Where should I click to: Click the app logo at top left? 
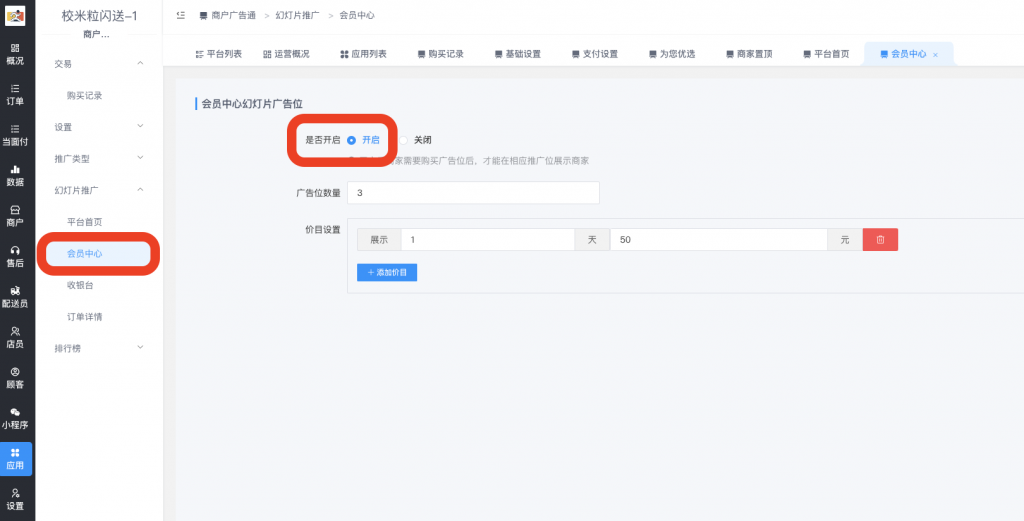[x=15, y=15]
